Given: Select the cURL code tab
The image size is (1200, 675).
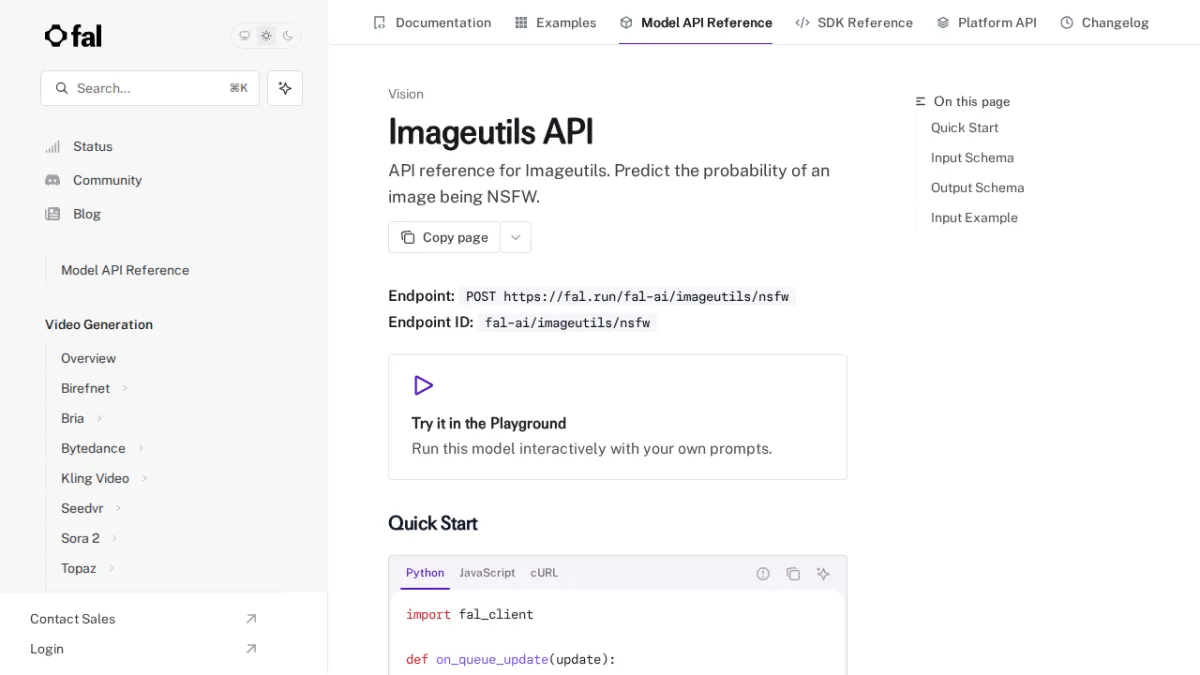Looking at the screenshot, I should pyautogui.click(x=545, y=573).
